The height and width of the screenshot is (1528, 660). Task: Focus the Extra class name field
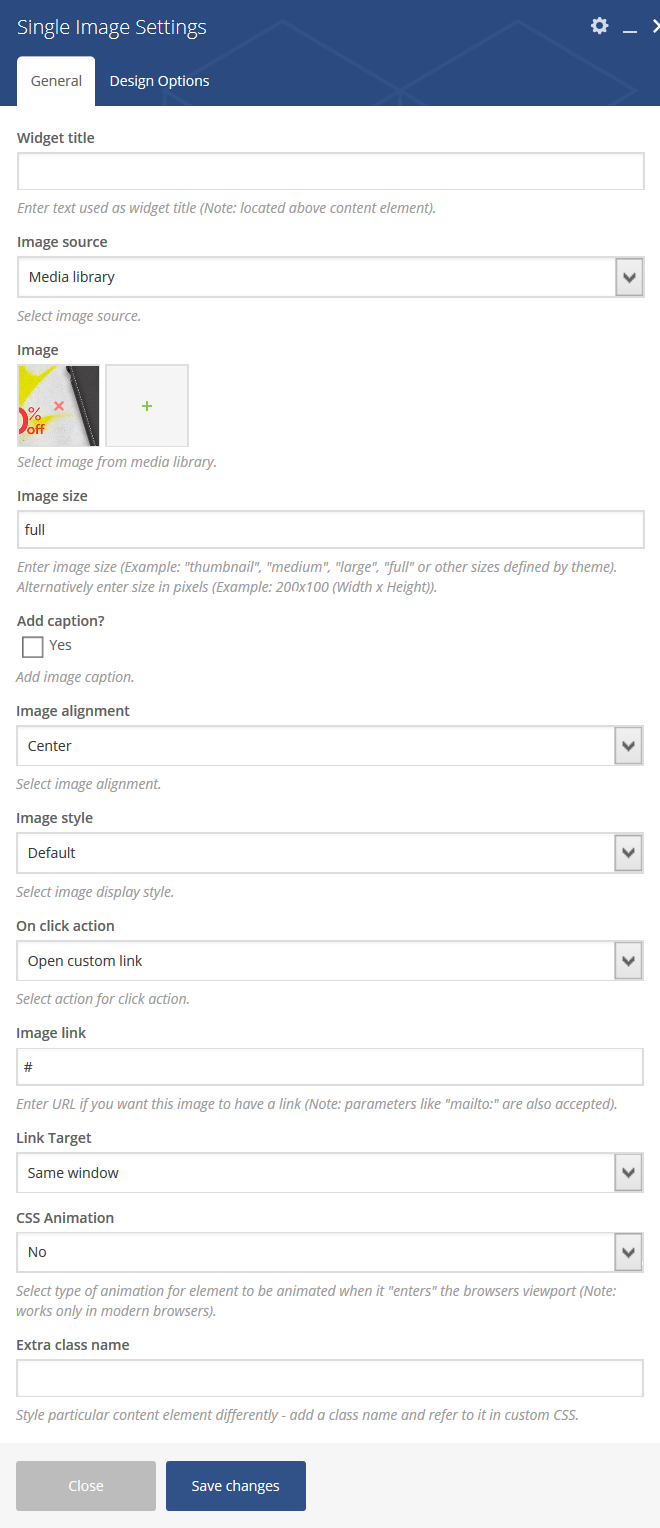click(x=330, y=1378)
